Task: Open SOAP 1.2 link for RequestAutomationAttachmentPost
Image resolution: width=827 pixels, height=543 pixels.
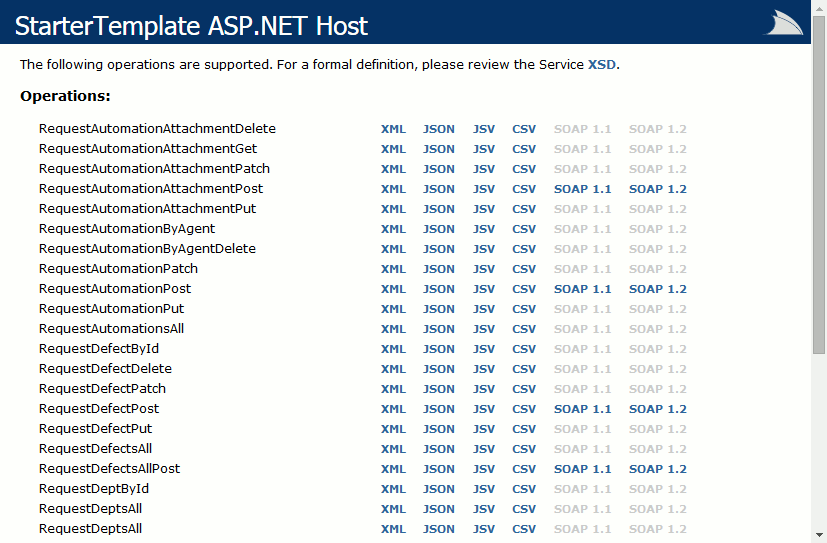Action: pos(657,189)
